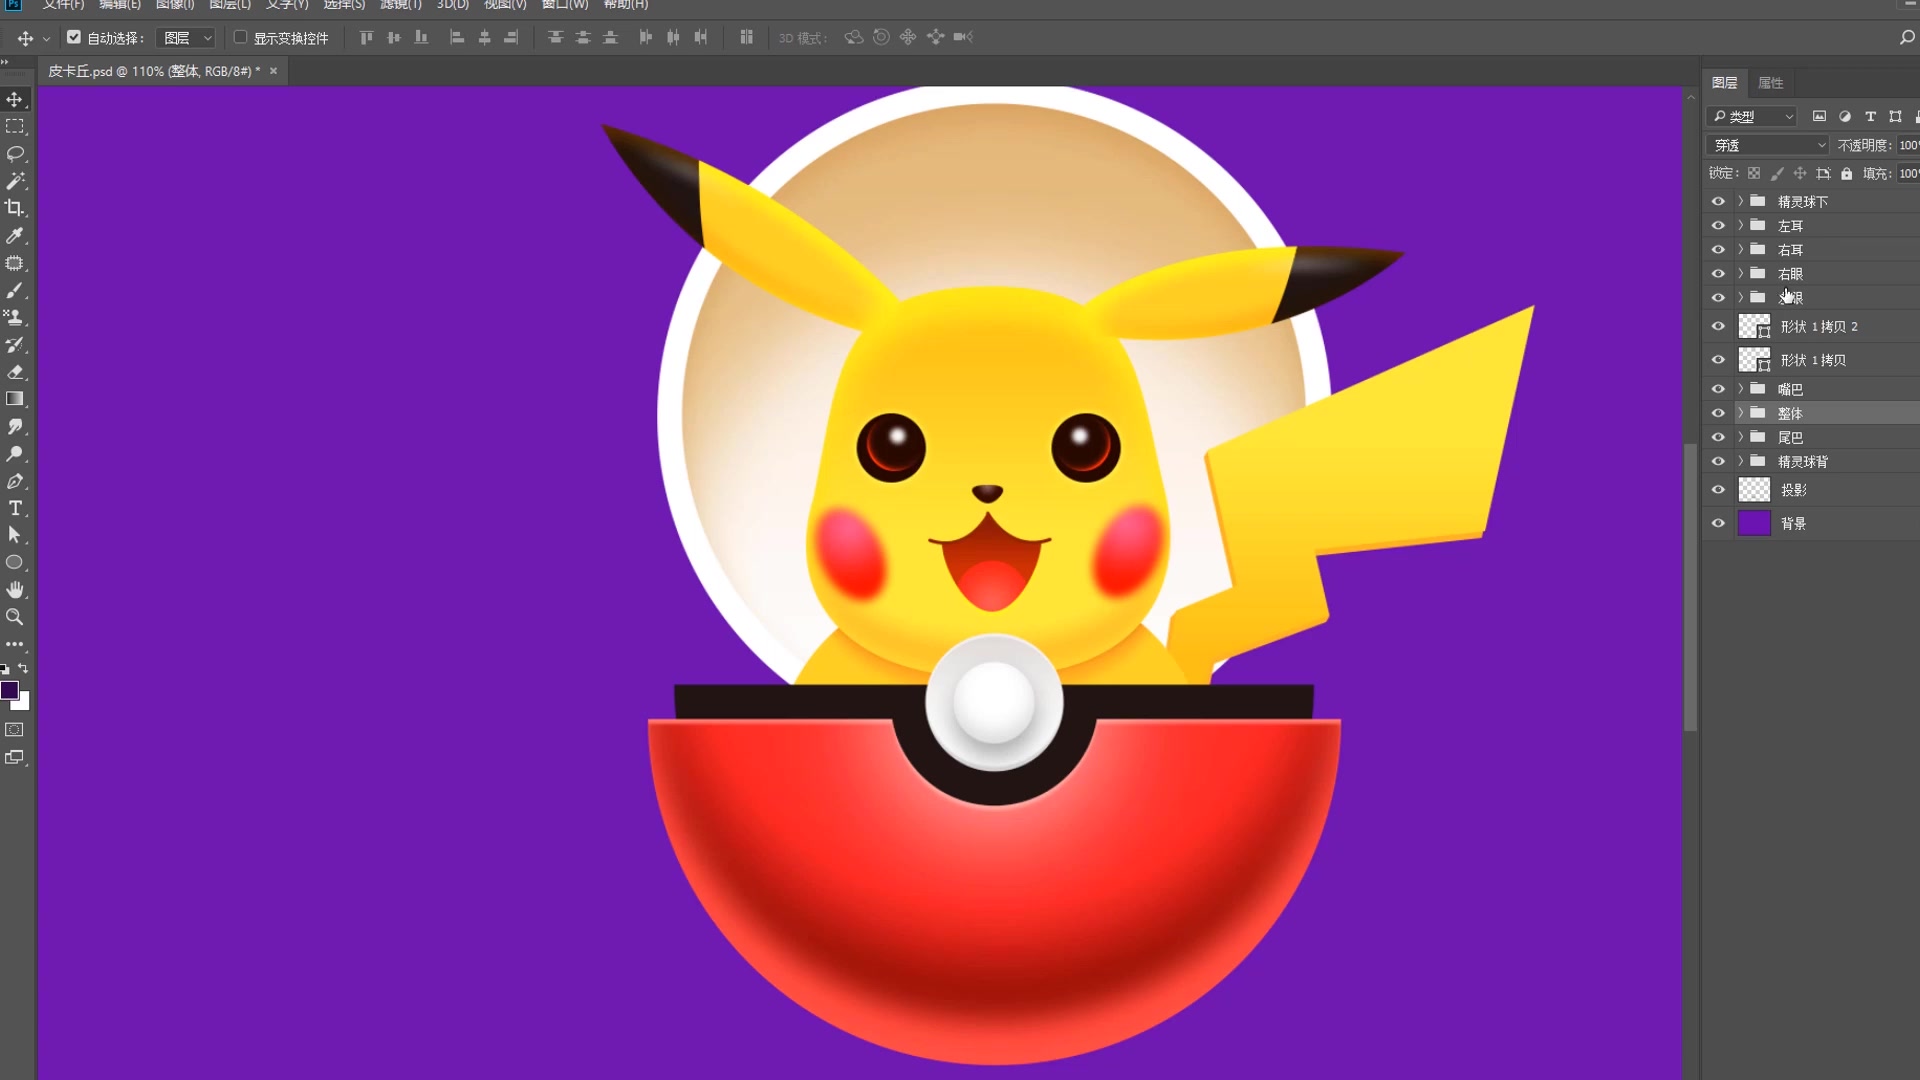The height and width of the screenshot is (1080, 1920).
Task: Select the purple 背景 layer thumbnail
Action: click(1754, 523)
